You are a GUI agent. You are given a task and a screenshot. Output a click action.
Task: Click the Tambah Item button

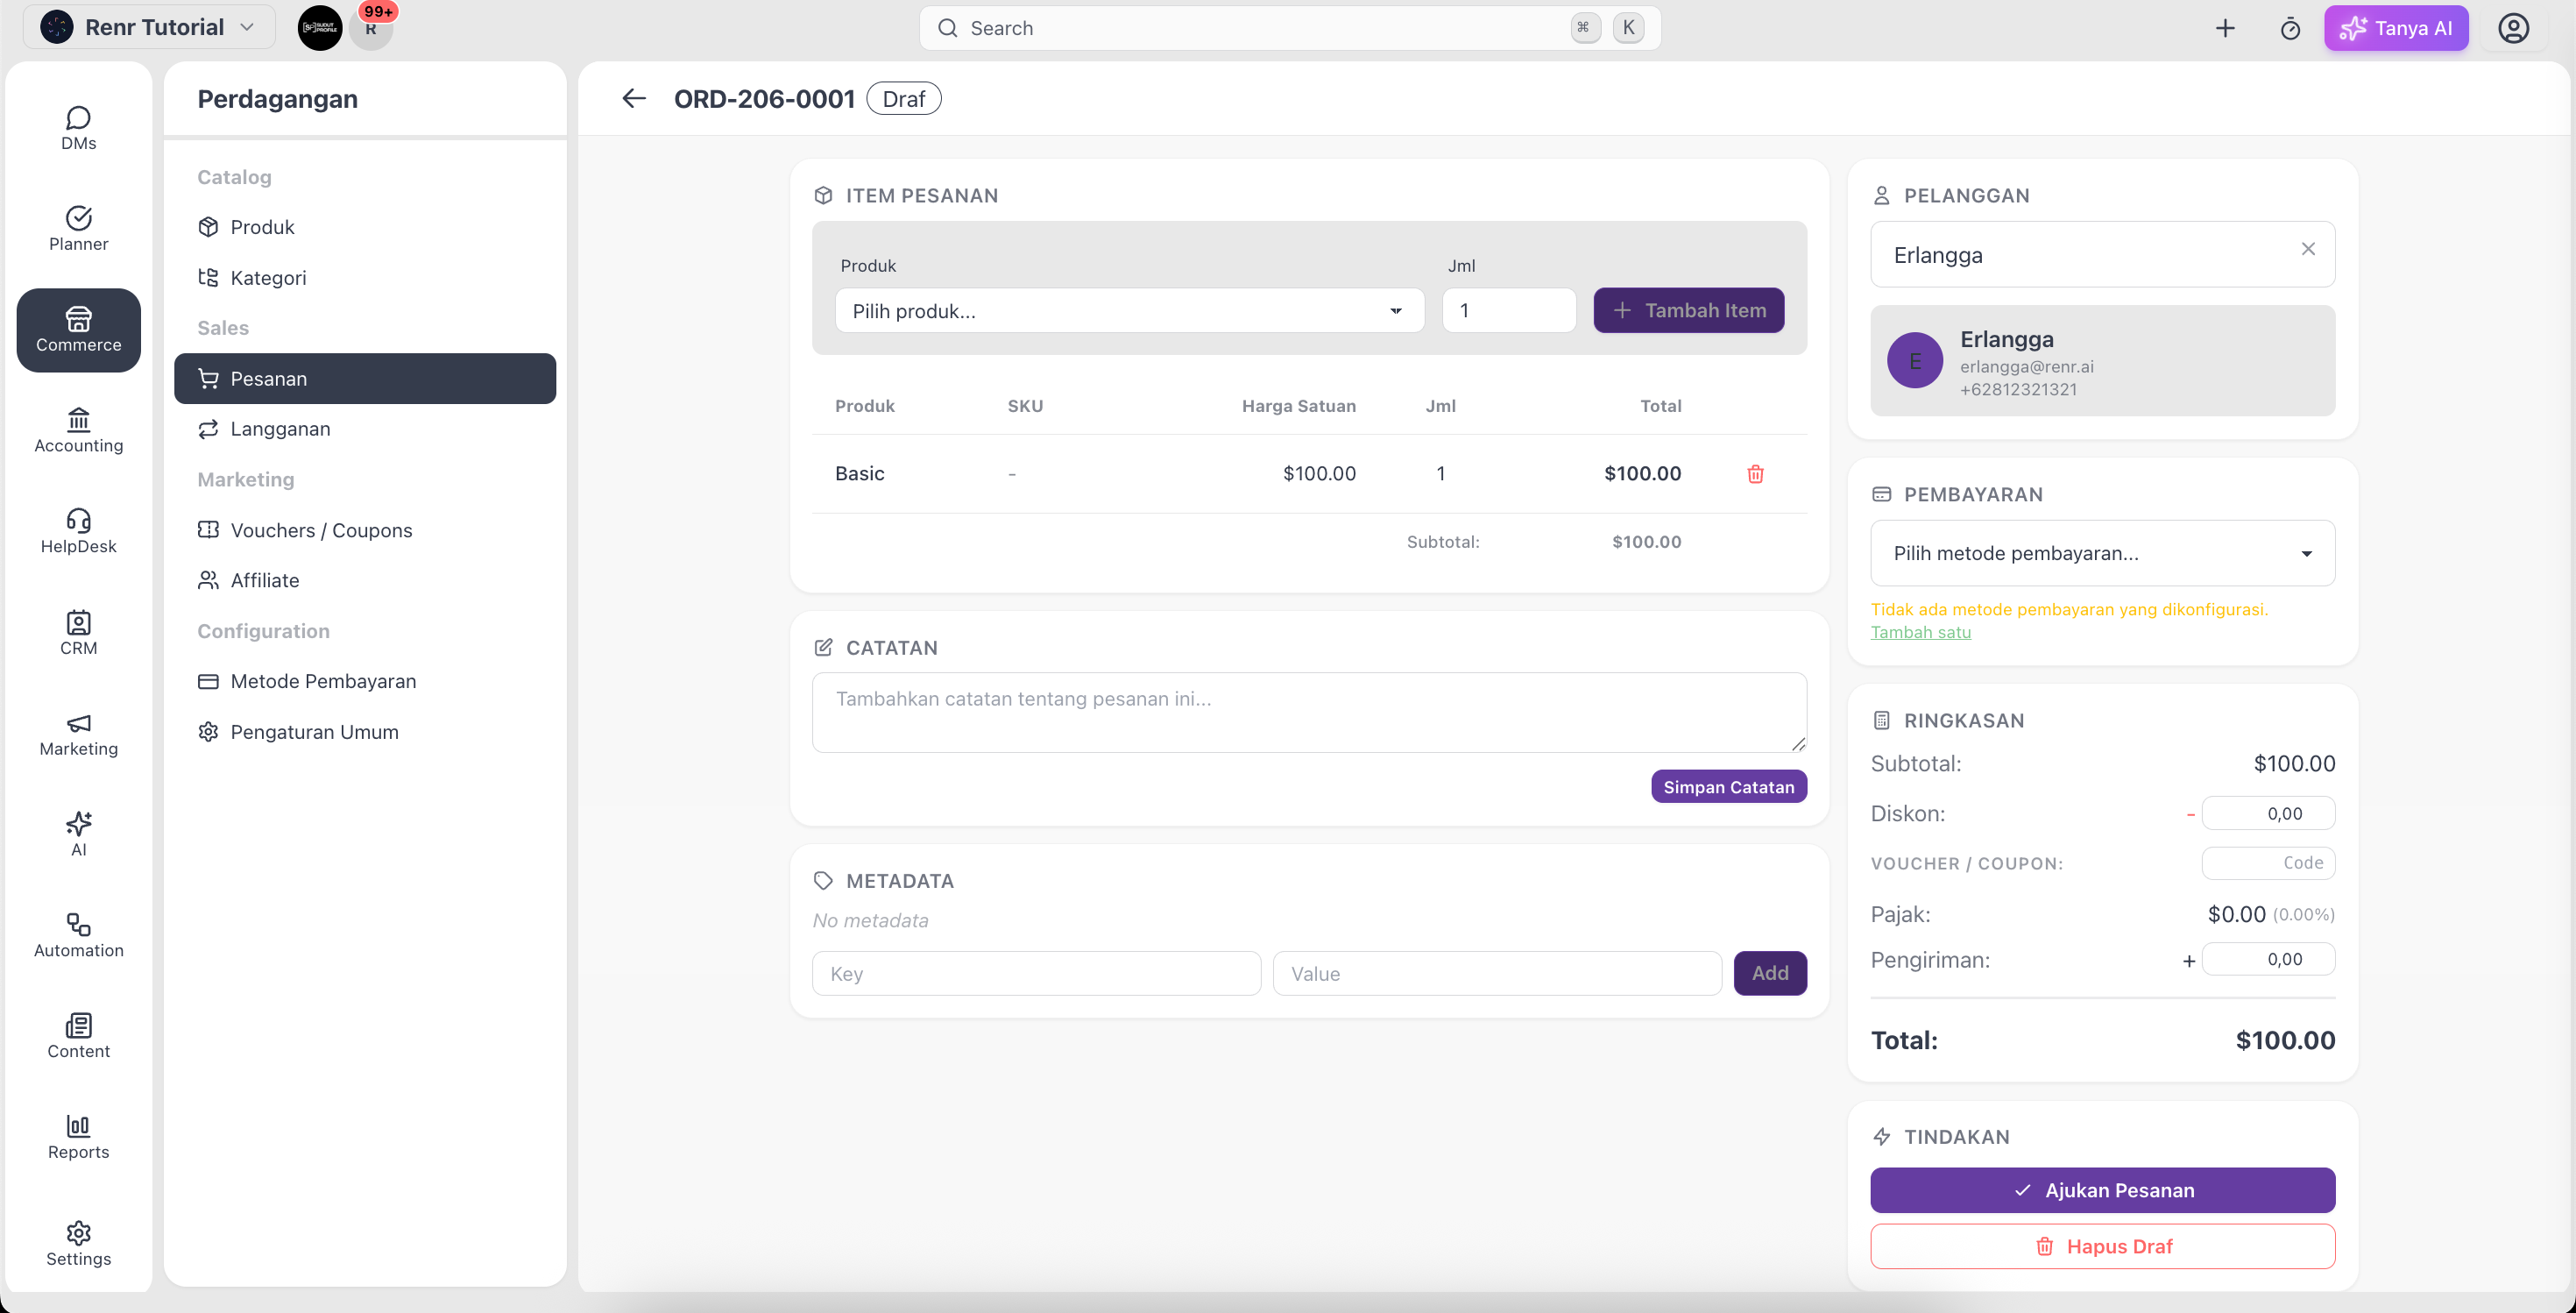tap(1688, 311)
